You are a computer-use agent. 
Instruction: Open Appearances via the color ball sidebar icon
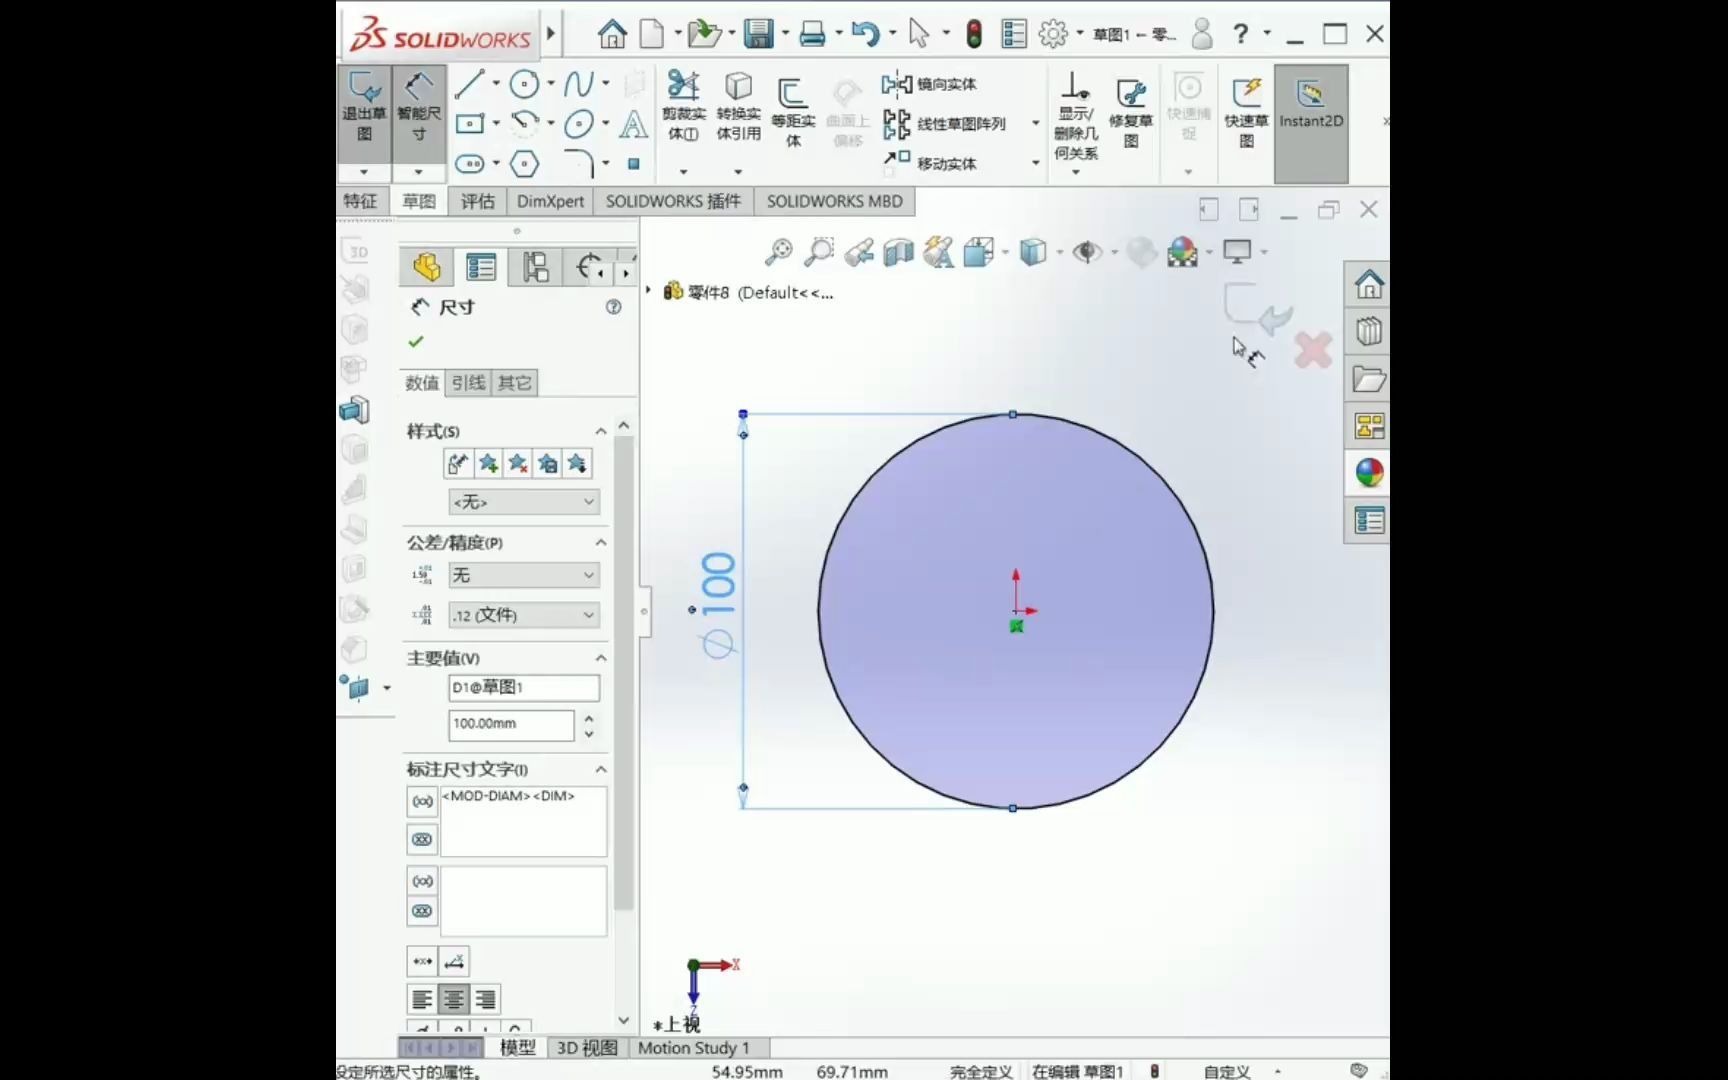click(x=1367, y=473)
